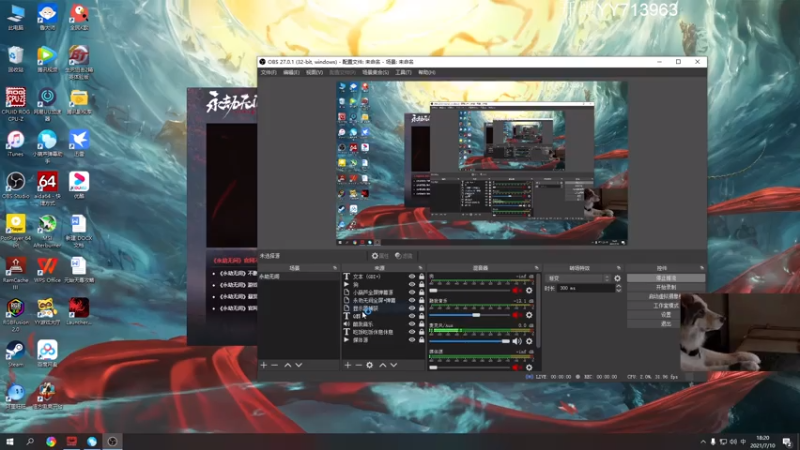The width and height of the screenshot is (800, 450).
Task: Remove the selected scene with minus icon
Action: (x=274, y=365)
